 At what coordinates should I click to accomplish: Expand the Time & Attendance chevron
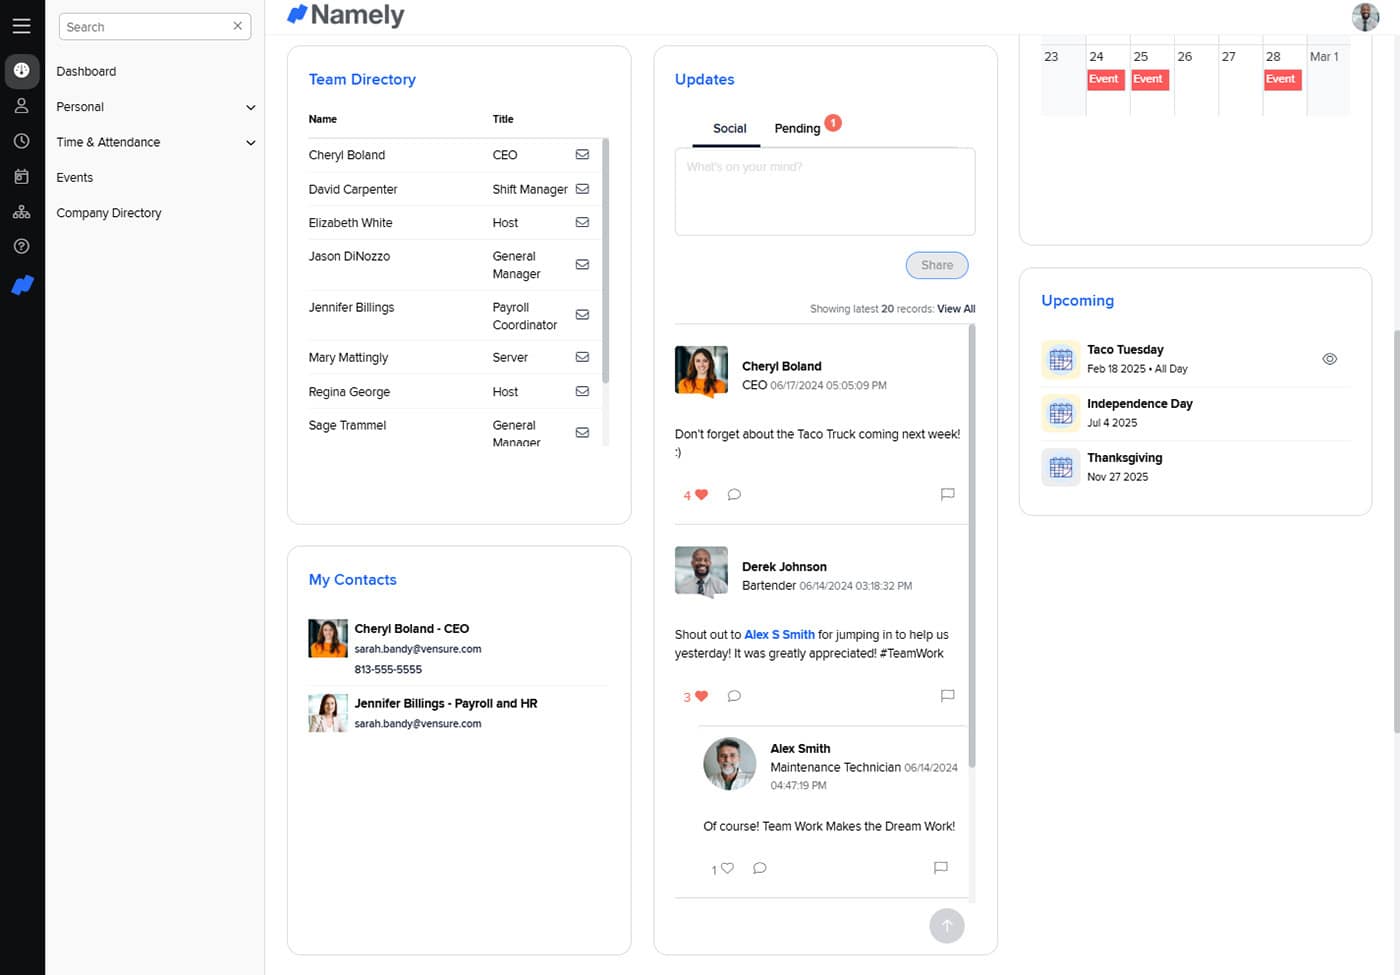point(250,142)
